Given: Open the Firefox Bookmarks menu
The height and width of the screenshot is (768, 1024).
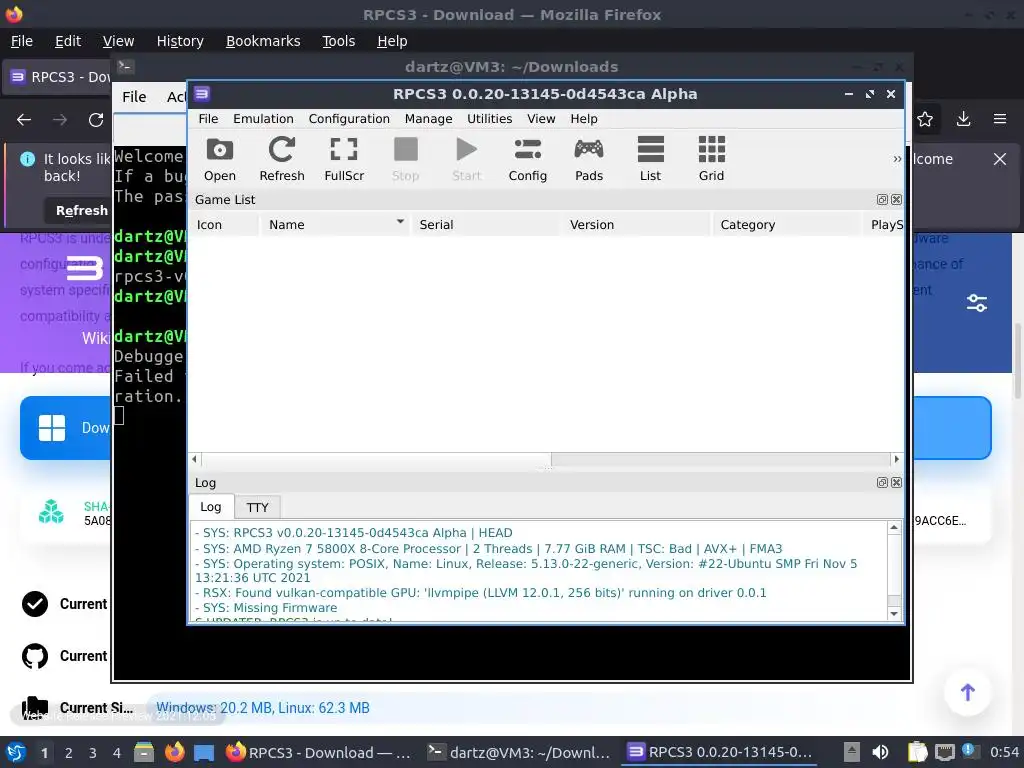Looking at the screenshot, I should (x=263, y=41).
